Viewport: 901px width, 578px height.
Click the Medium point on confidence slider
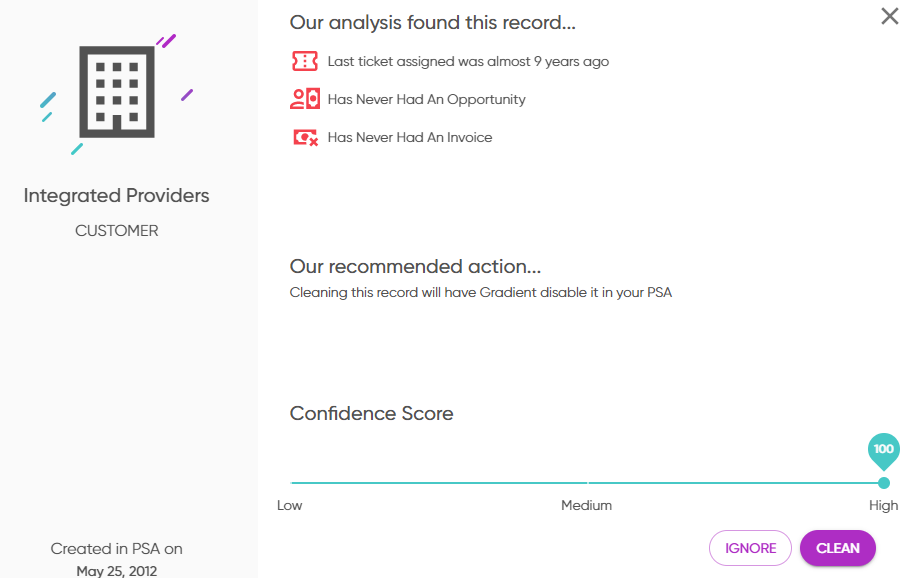click(587, 483)
